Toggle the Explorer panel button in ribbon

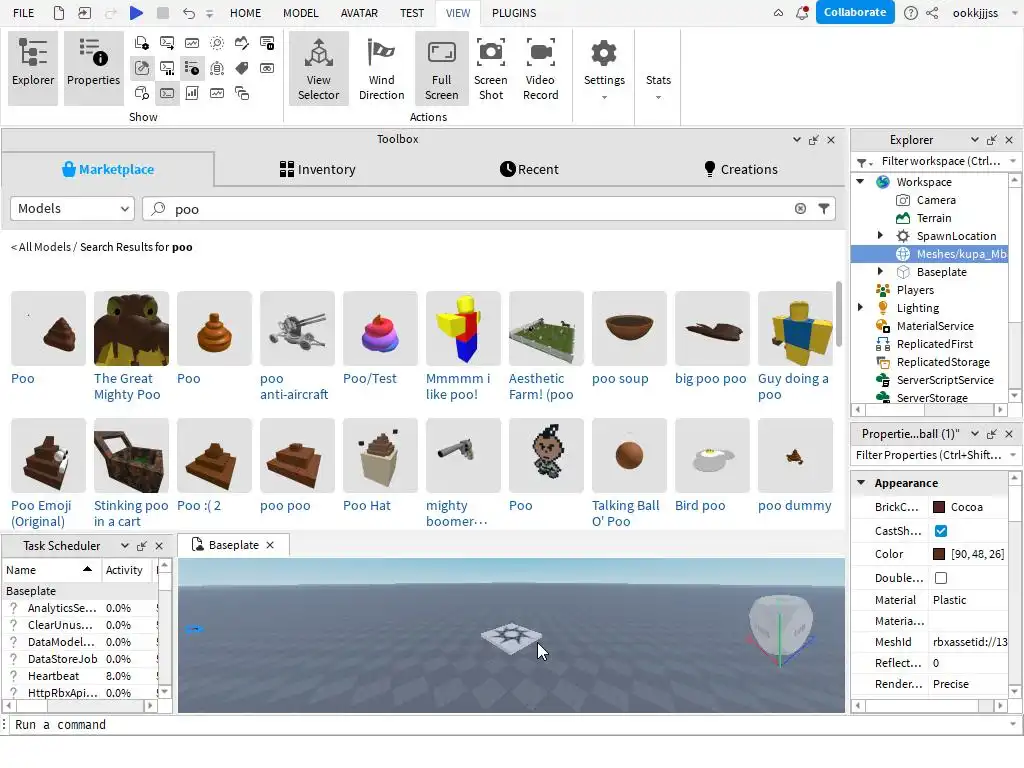[33, 68]
